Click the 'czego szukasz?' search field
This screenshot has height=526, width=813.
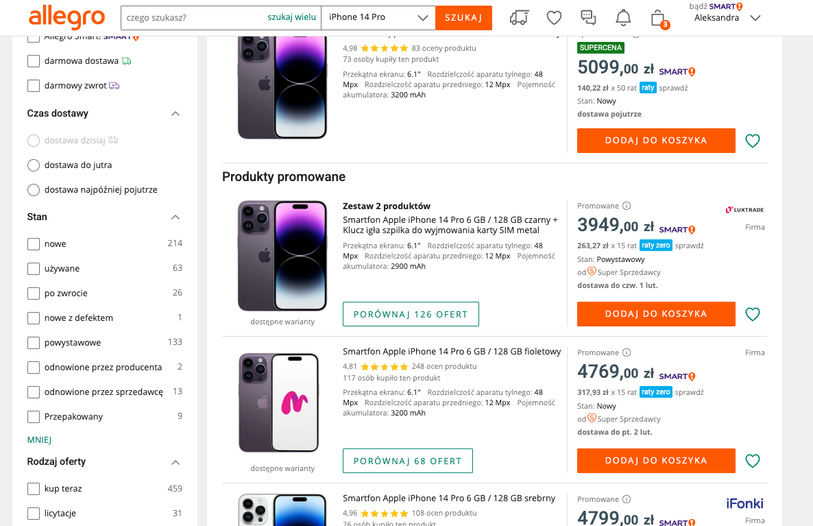(x=190, y=18)
